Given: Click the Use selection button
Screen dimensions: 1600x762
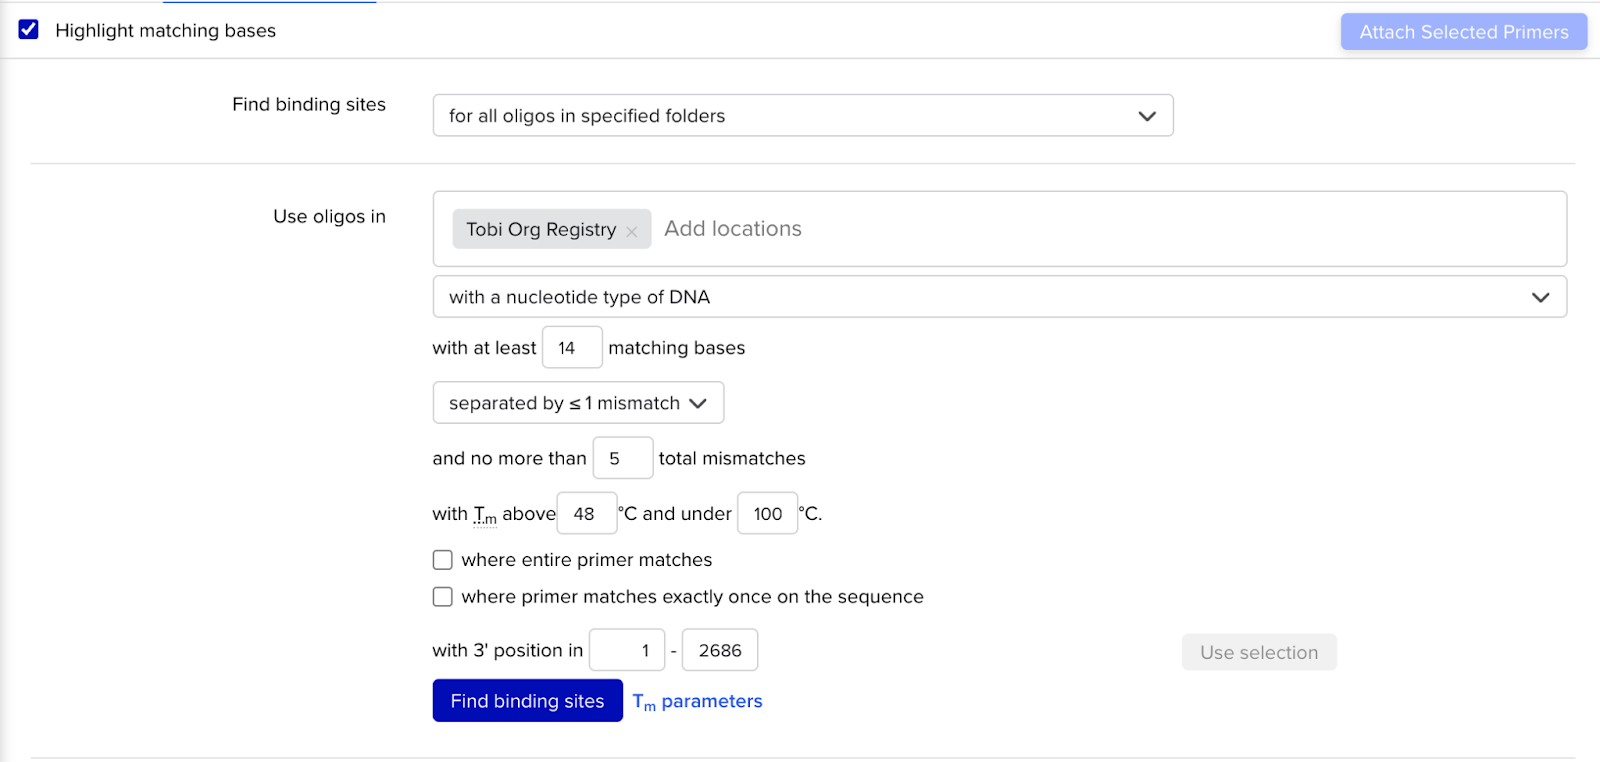Looking at the screenshot, I should coord(1258,651).
